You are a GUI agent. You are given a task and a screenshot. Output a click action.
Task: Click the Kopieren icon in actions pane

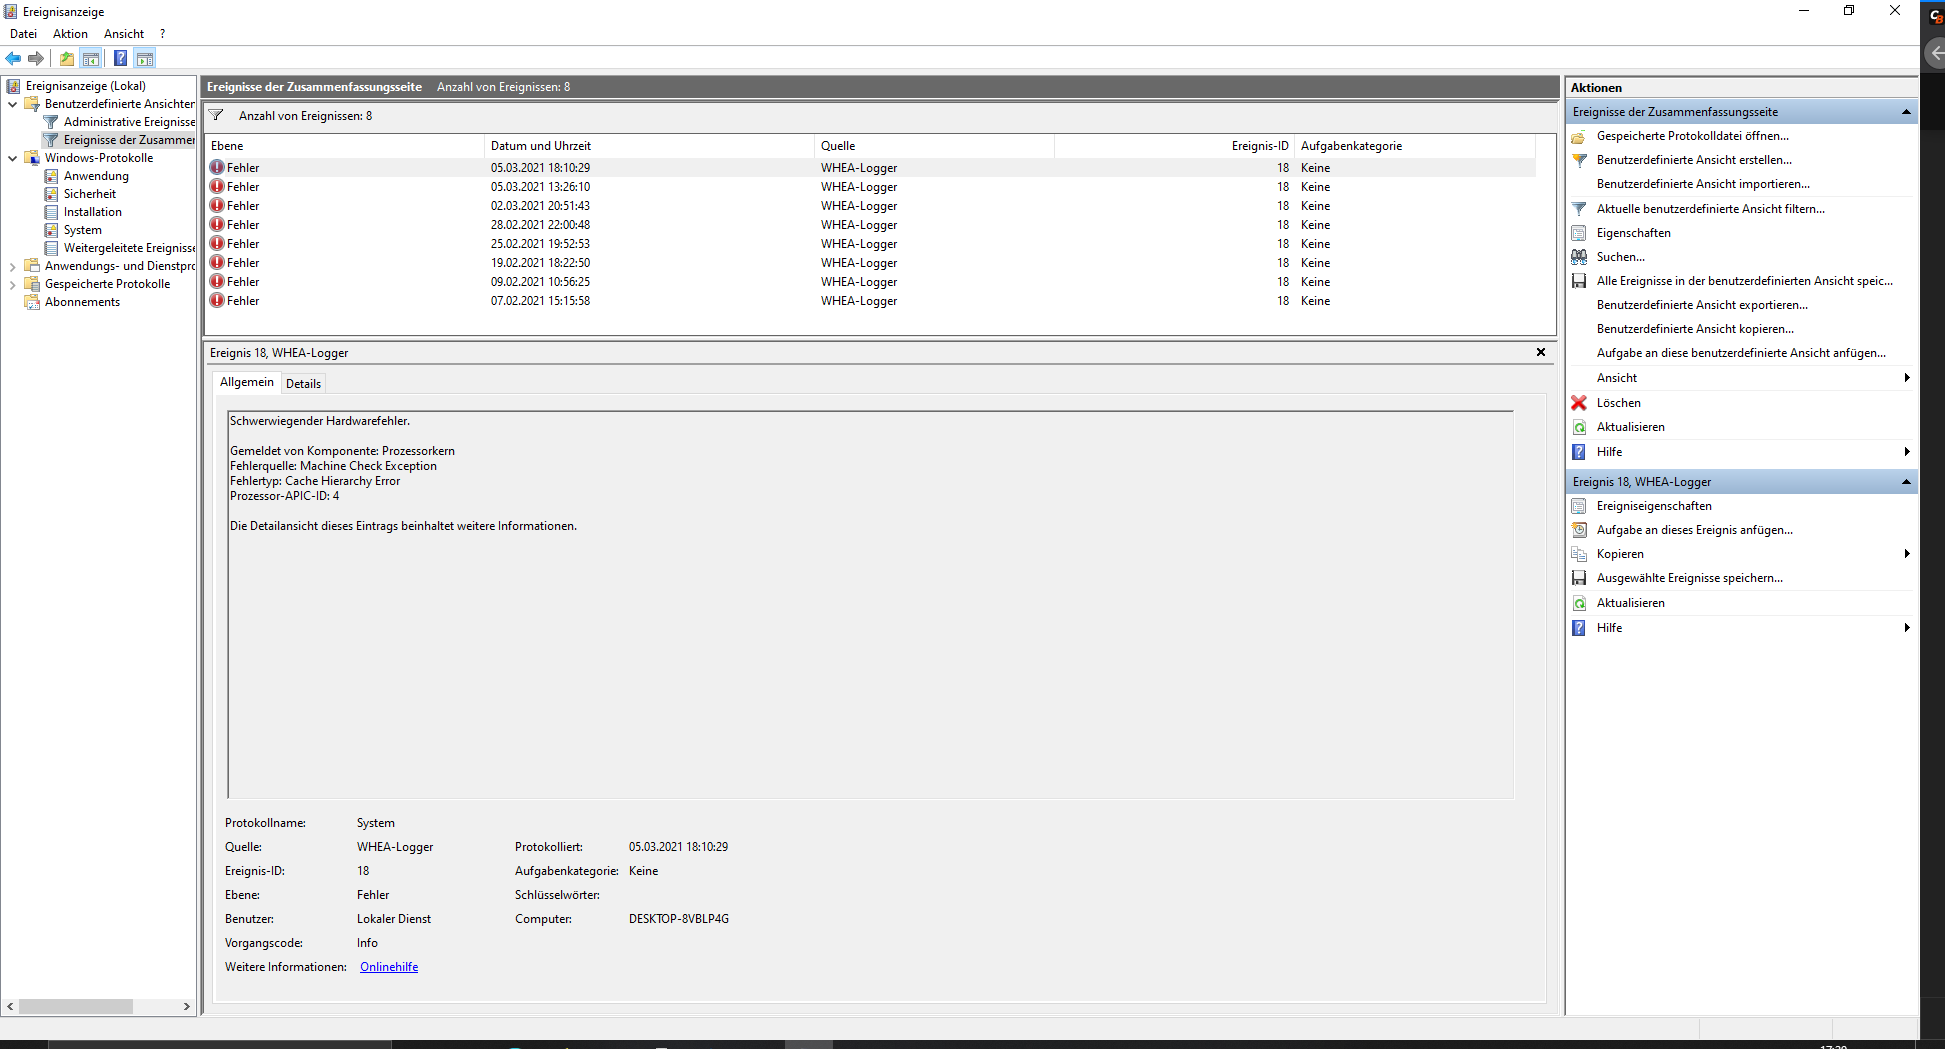1579,554
